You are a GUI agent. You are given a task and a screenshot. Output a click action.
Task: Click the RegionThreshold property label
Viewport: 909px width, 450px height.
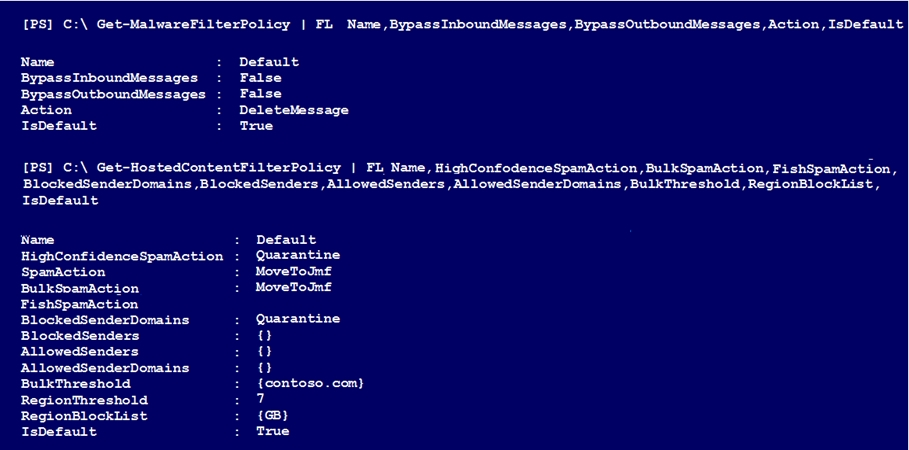tap(84, 400)
